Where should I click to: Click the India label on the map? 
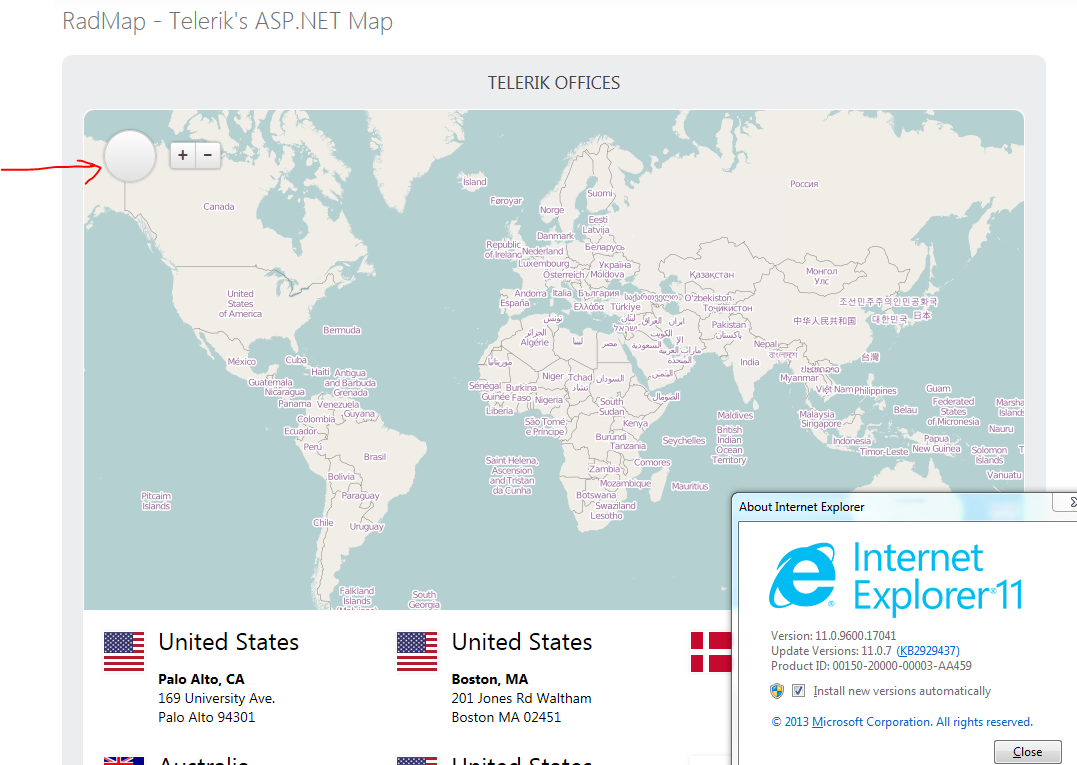(749, 362)
